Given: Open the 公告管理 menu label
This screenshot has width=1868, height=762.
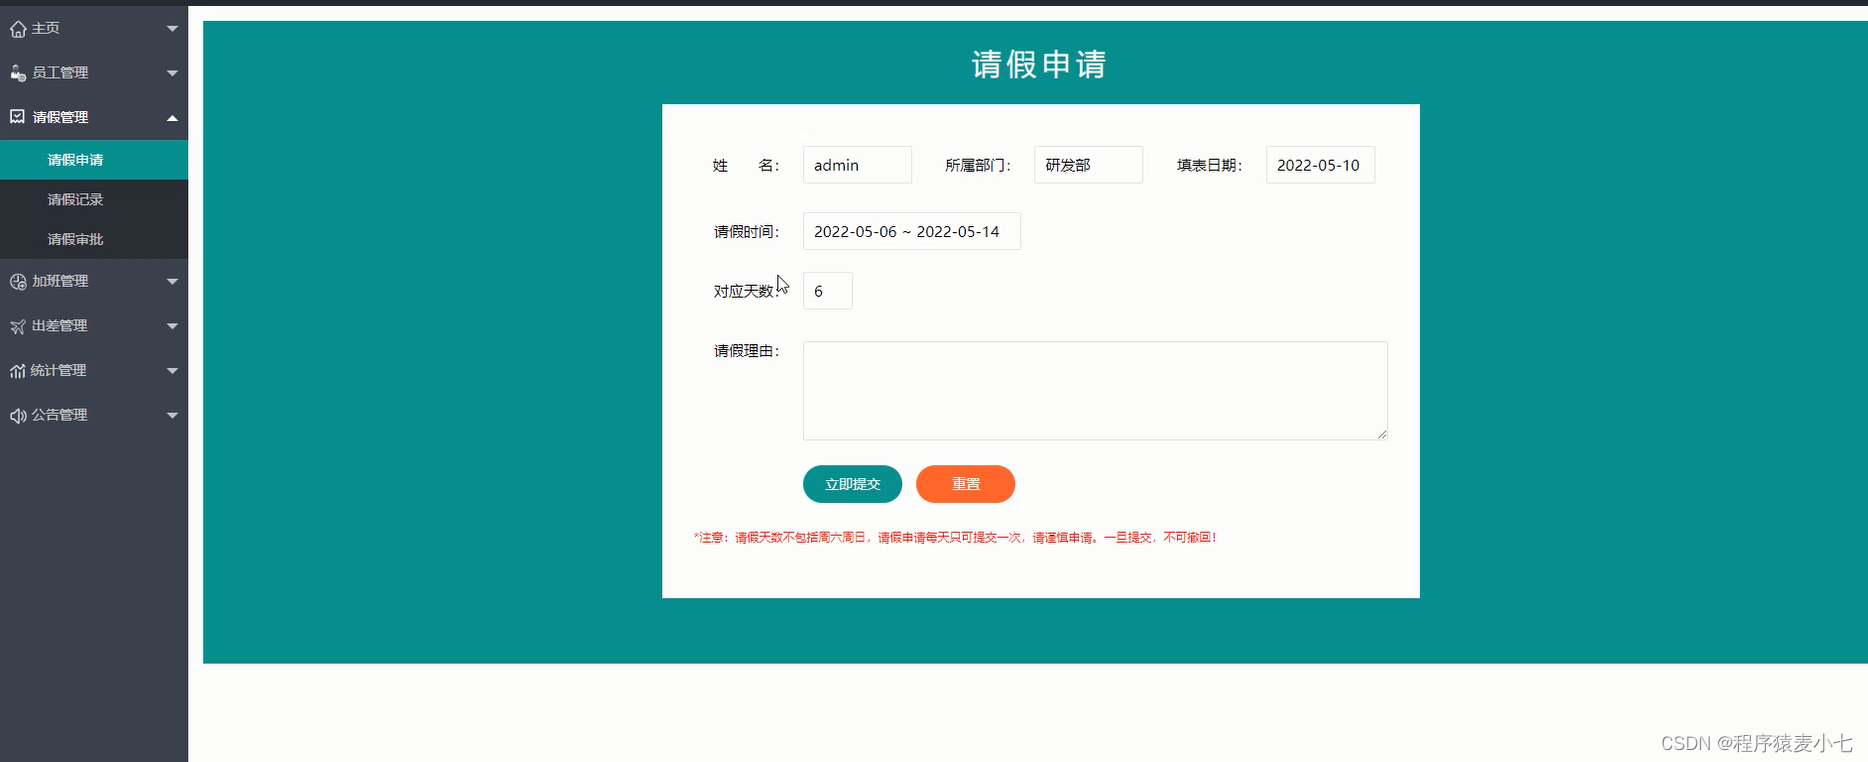Looking at the screenshot, I should click(x=59, y=414).
